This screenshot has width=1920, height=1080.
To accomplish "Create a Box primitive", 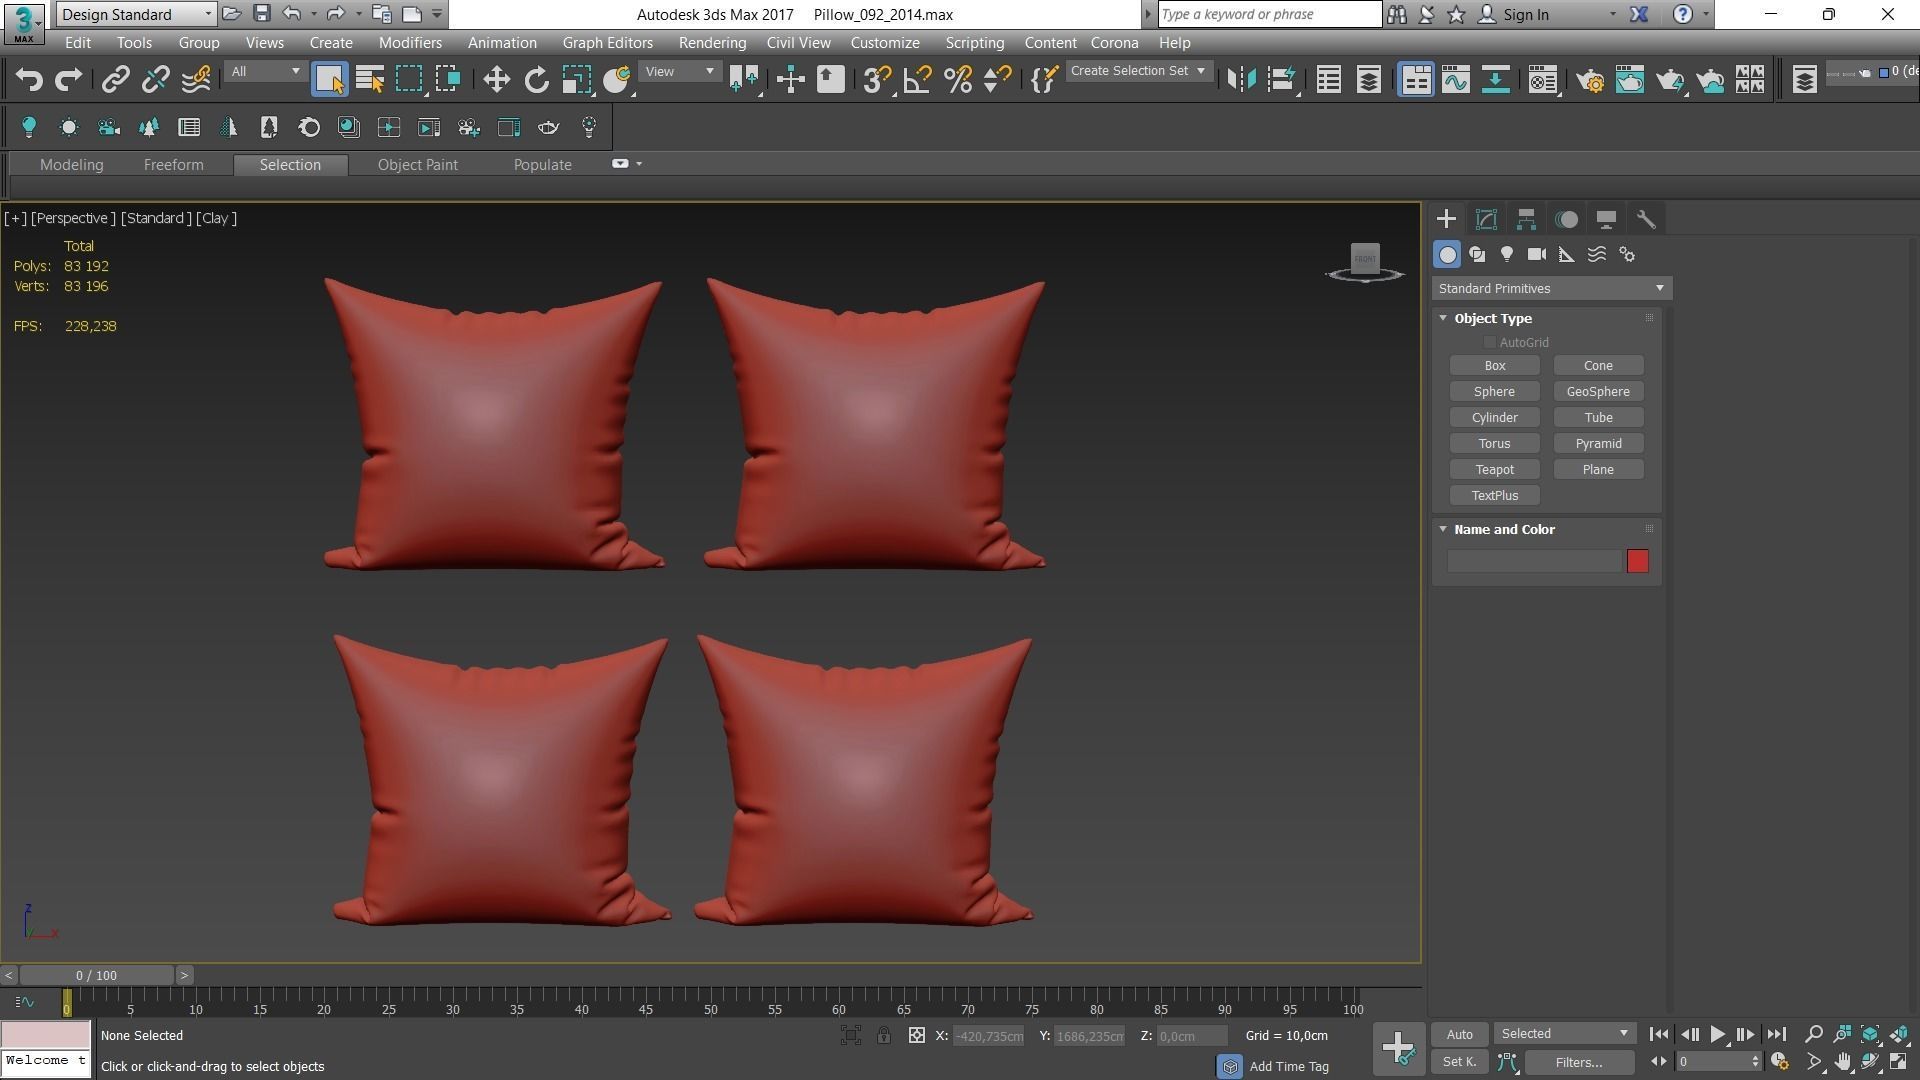I will (1495, 366).
